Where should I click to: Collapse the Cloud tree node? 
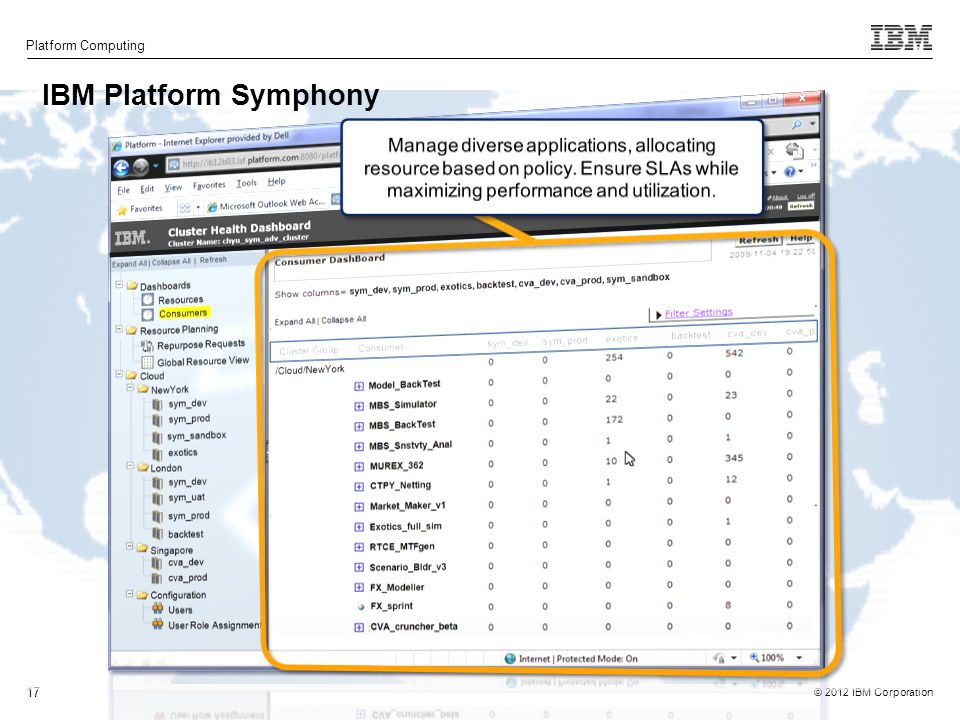[x=119, y=374]
